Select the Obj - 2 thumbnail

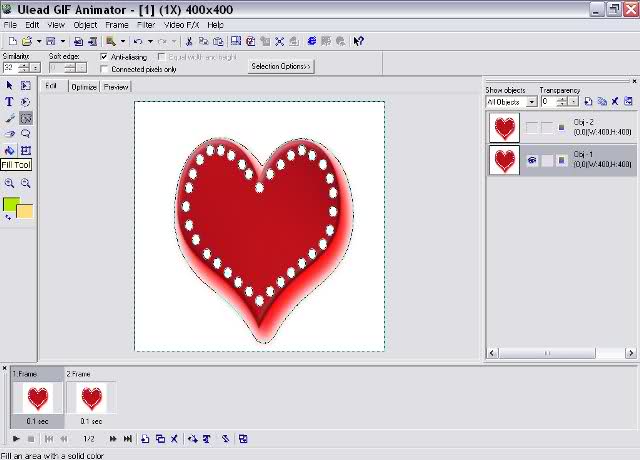[504, 128]
